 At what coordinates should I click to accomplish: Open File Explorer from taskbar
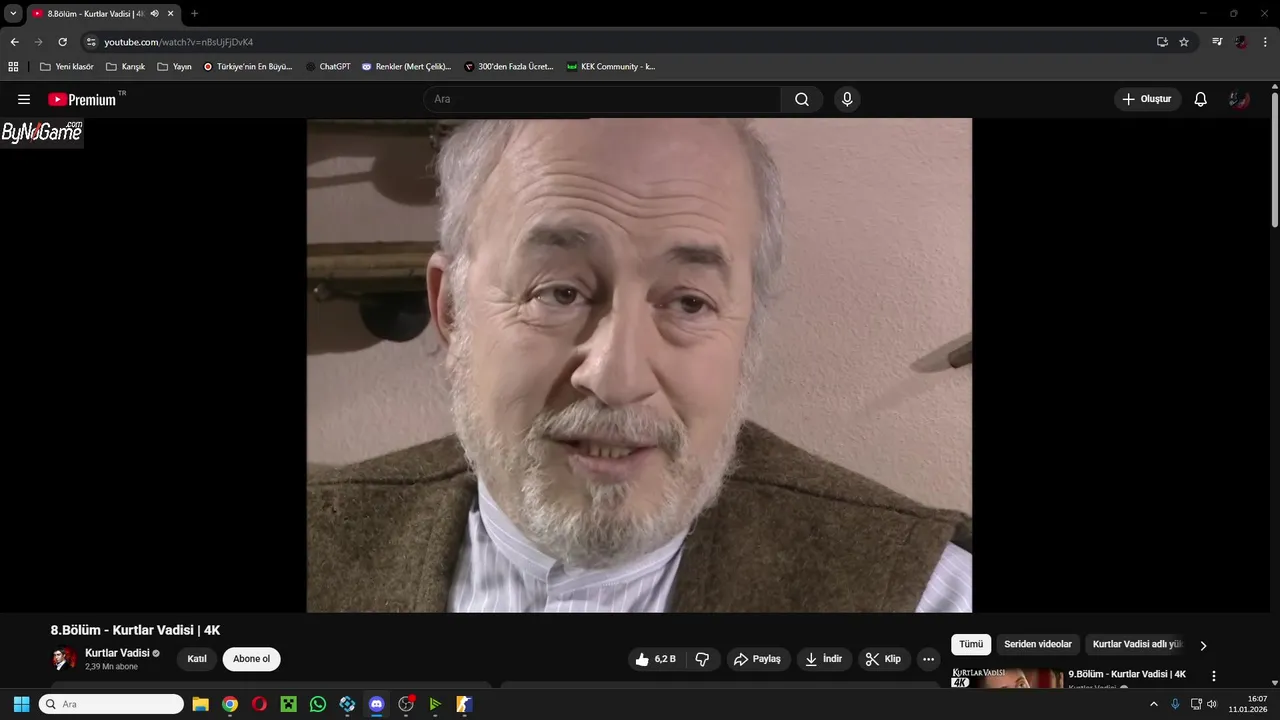tap(200, 704)
